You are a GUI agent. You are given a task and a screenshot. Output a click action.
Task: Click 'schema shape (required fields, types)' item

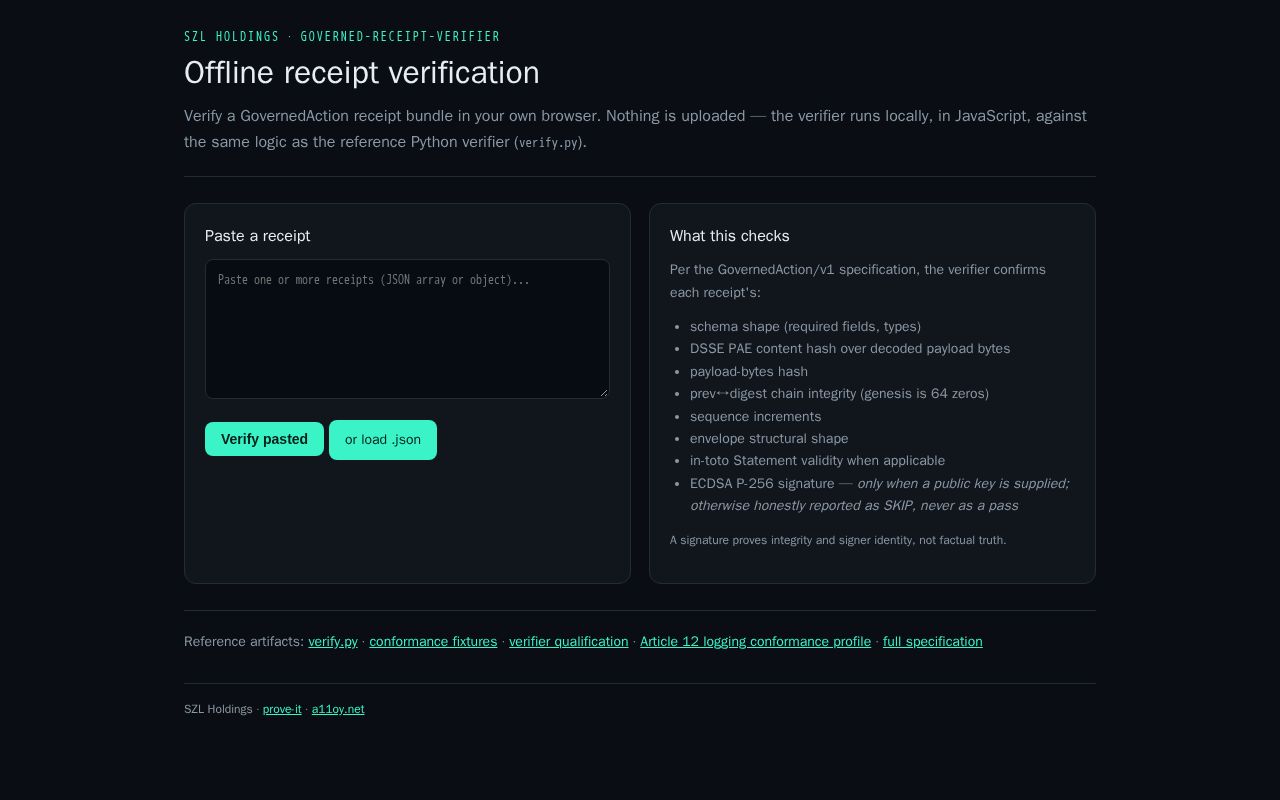point(805,326)
